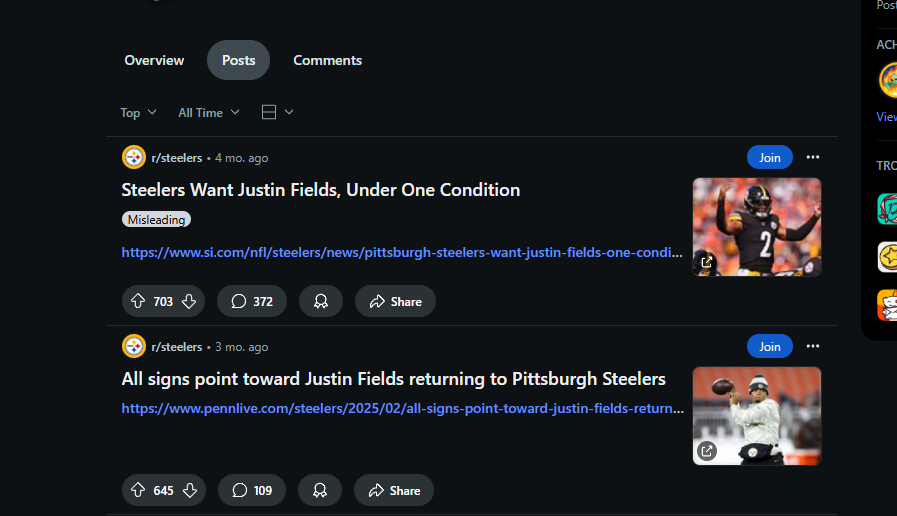Open the more options menu for the second post
The width and height of the screenshot is (897, 516).
click(x=813, y=346)
